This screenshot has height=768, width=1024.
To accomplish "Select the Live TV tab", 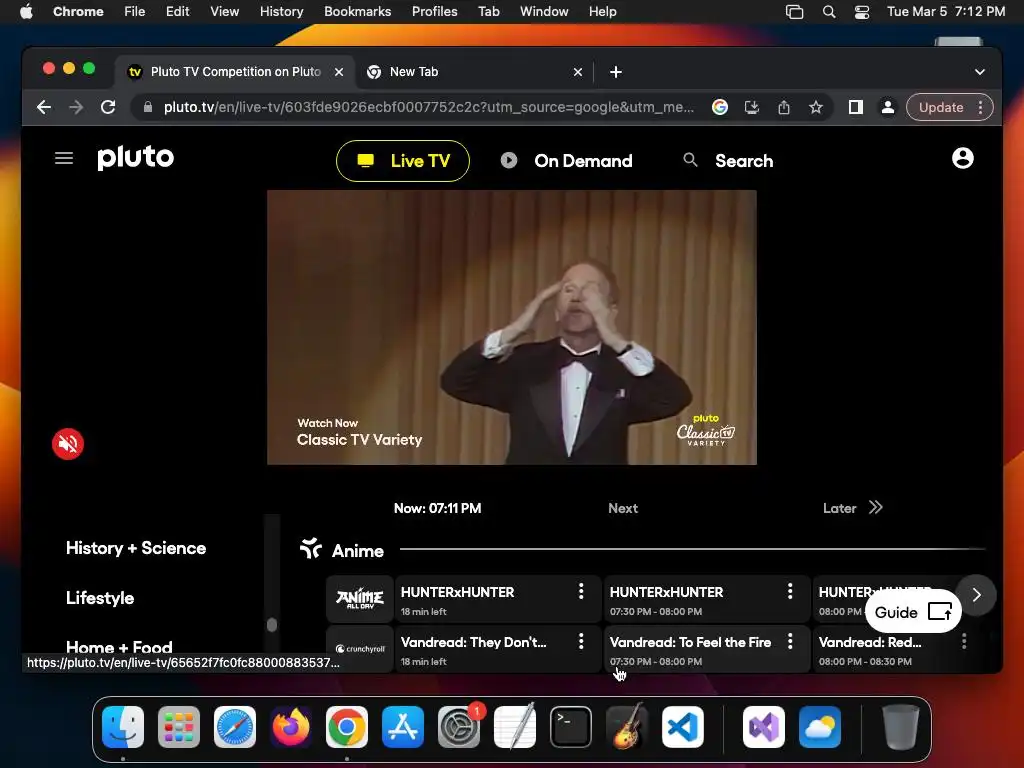I will click(403, 161).
